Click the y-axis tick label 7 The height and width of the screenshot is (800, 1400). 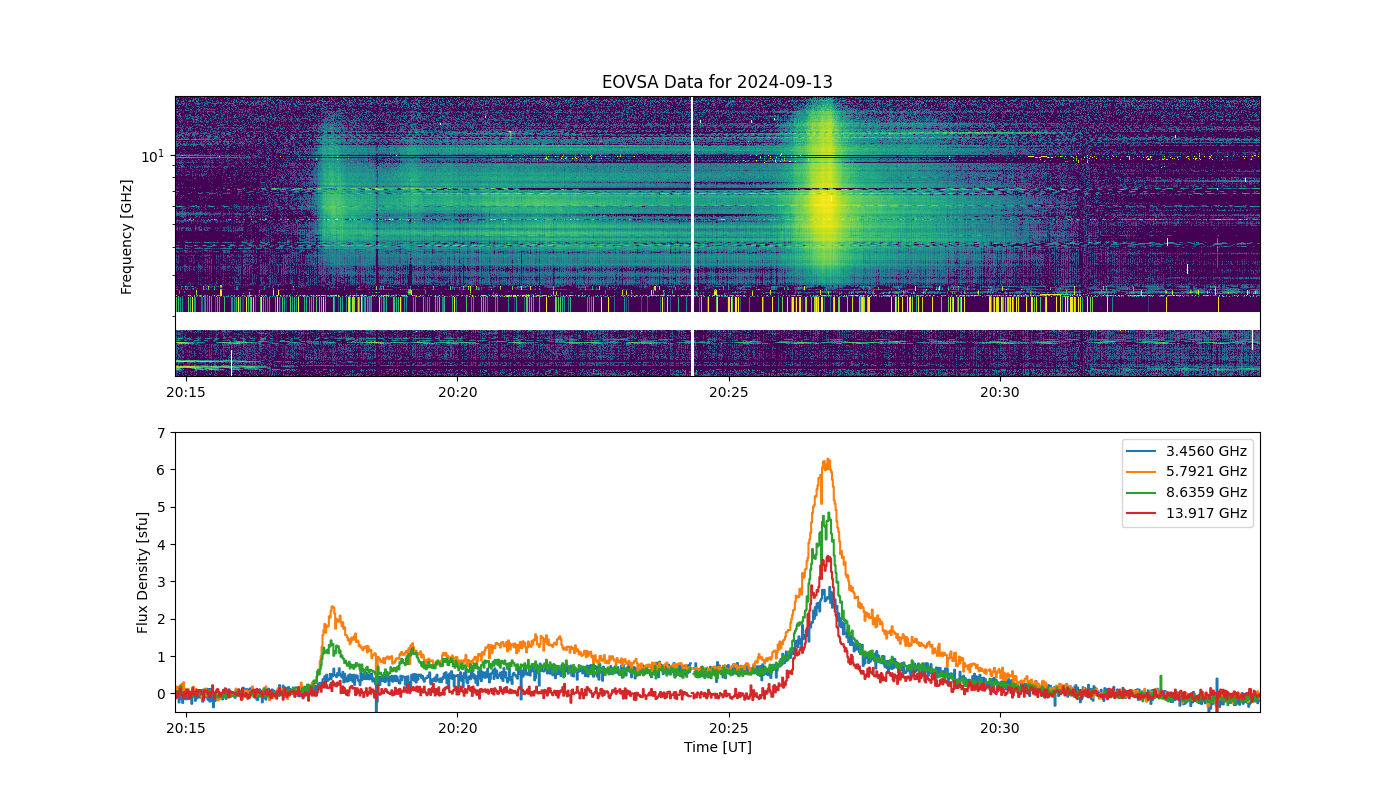click(161, 433)
